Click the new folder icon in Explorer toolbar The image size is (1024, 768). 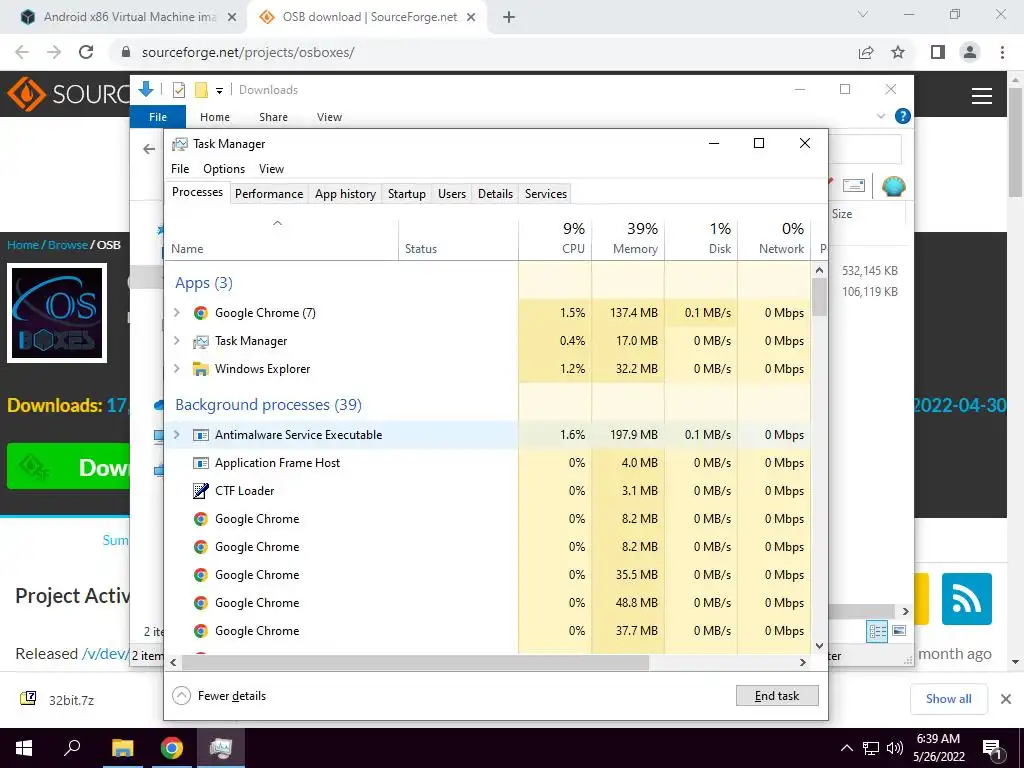(201, 90)
